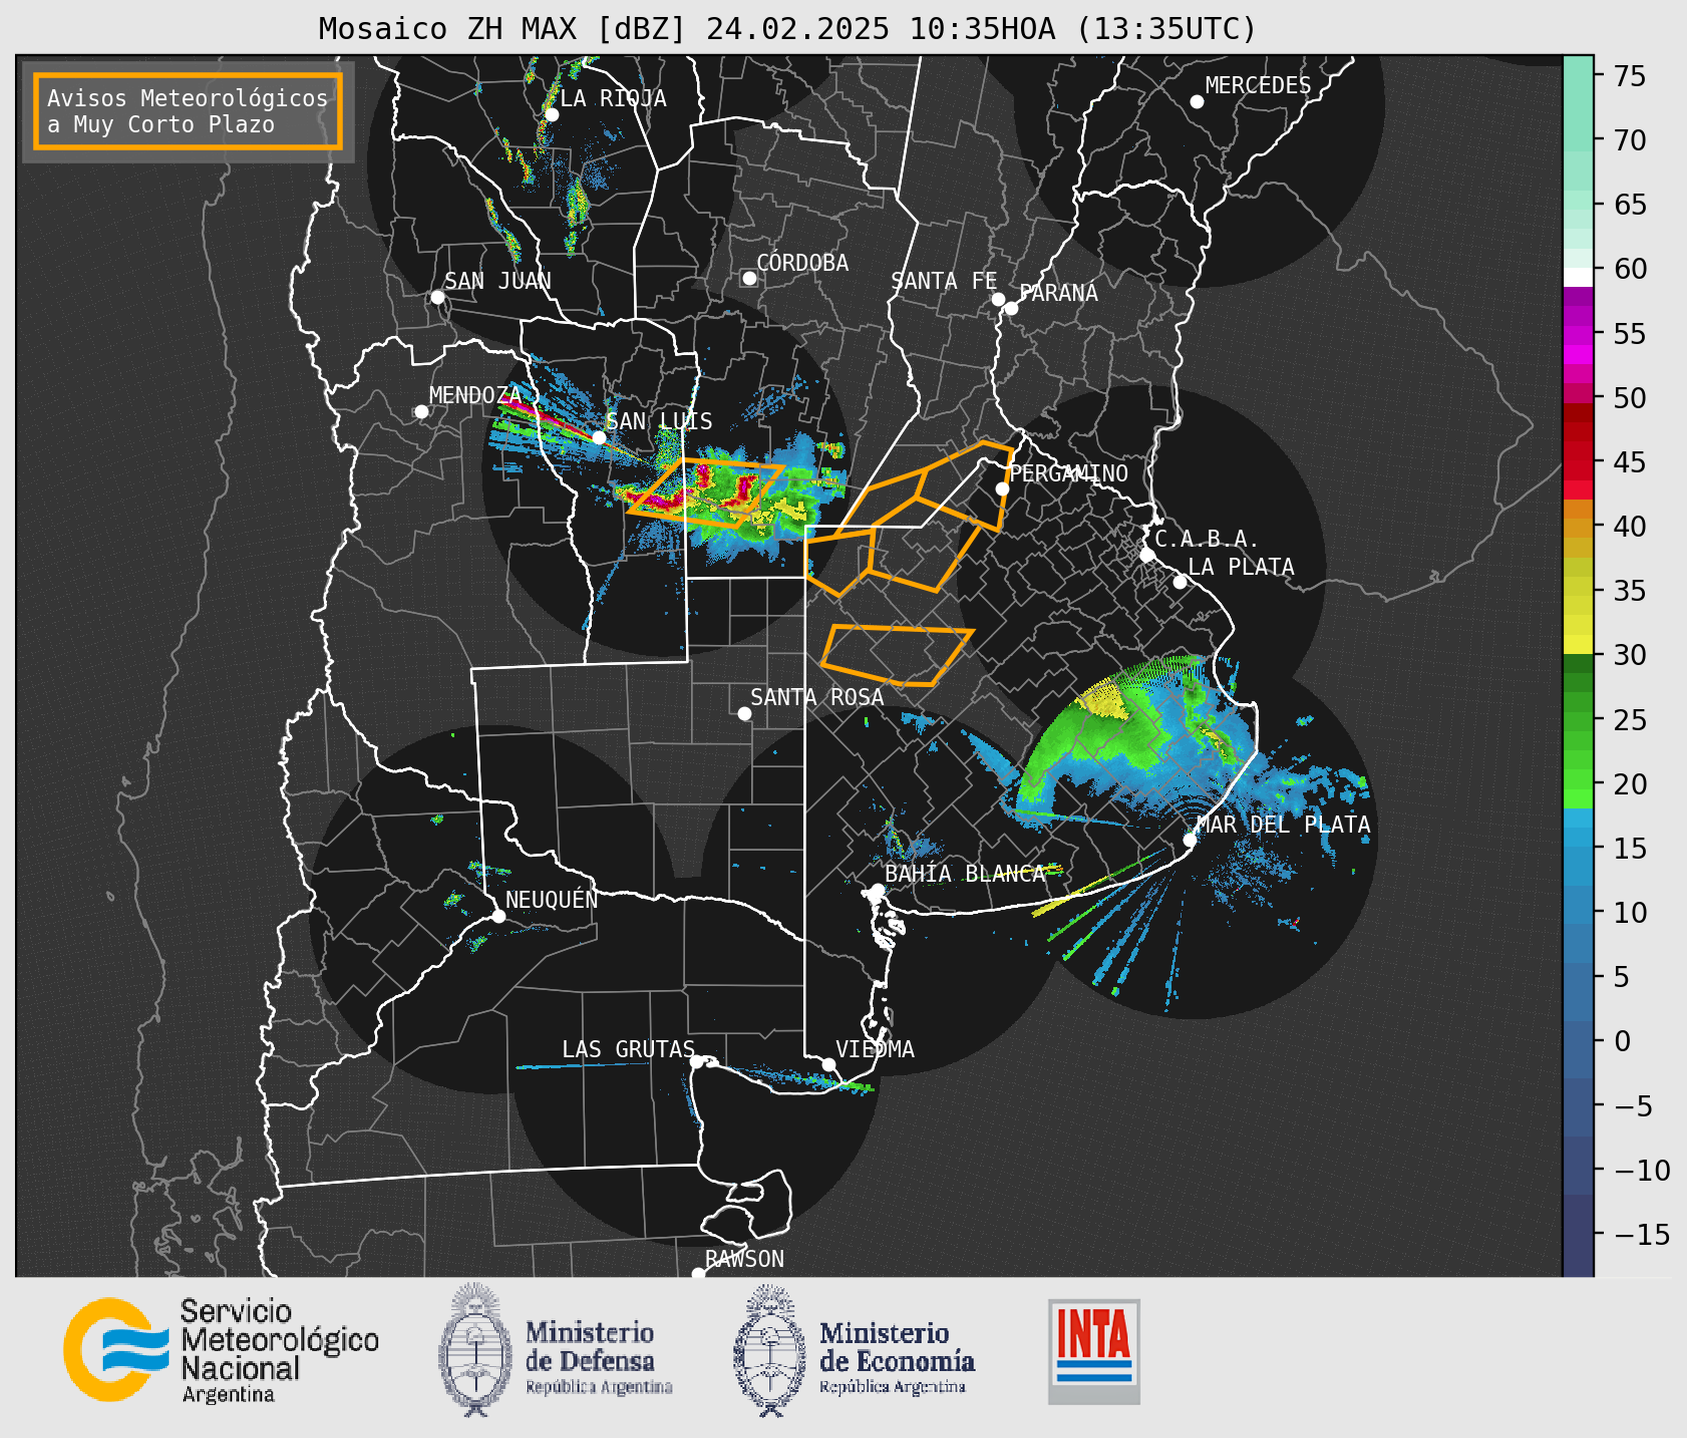Click the MAR DEL PLATA label text
The width and height of the screenshot is (1687, 1438).
point(1283,825)
